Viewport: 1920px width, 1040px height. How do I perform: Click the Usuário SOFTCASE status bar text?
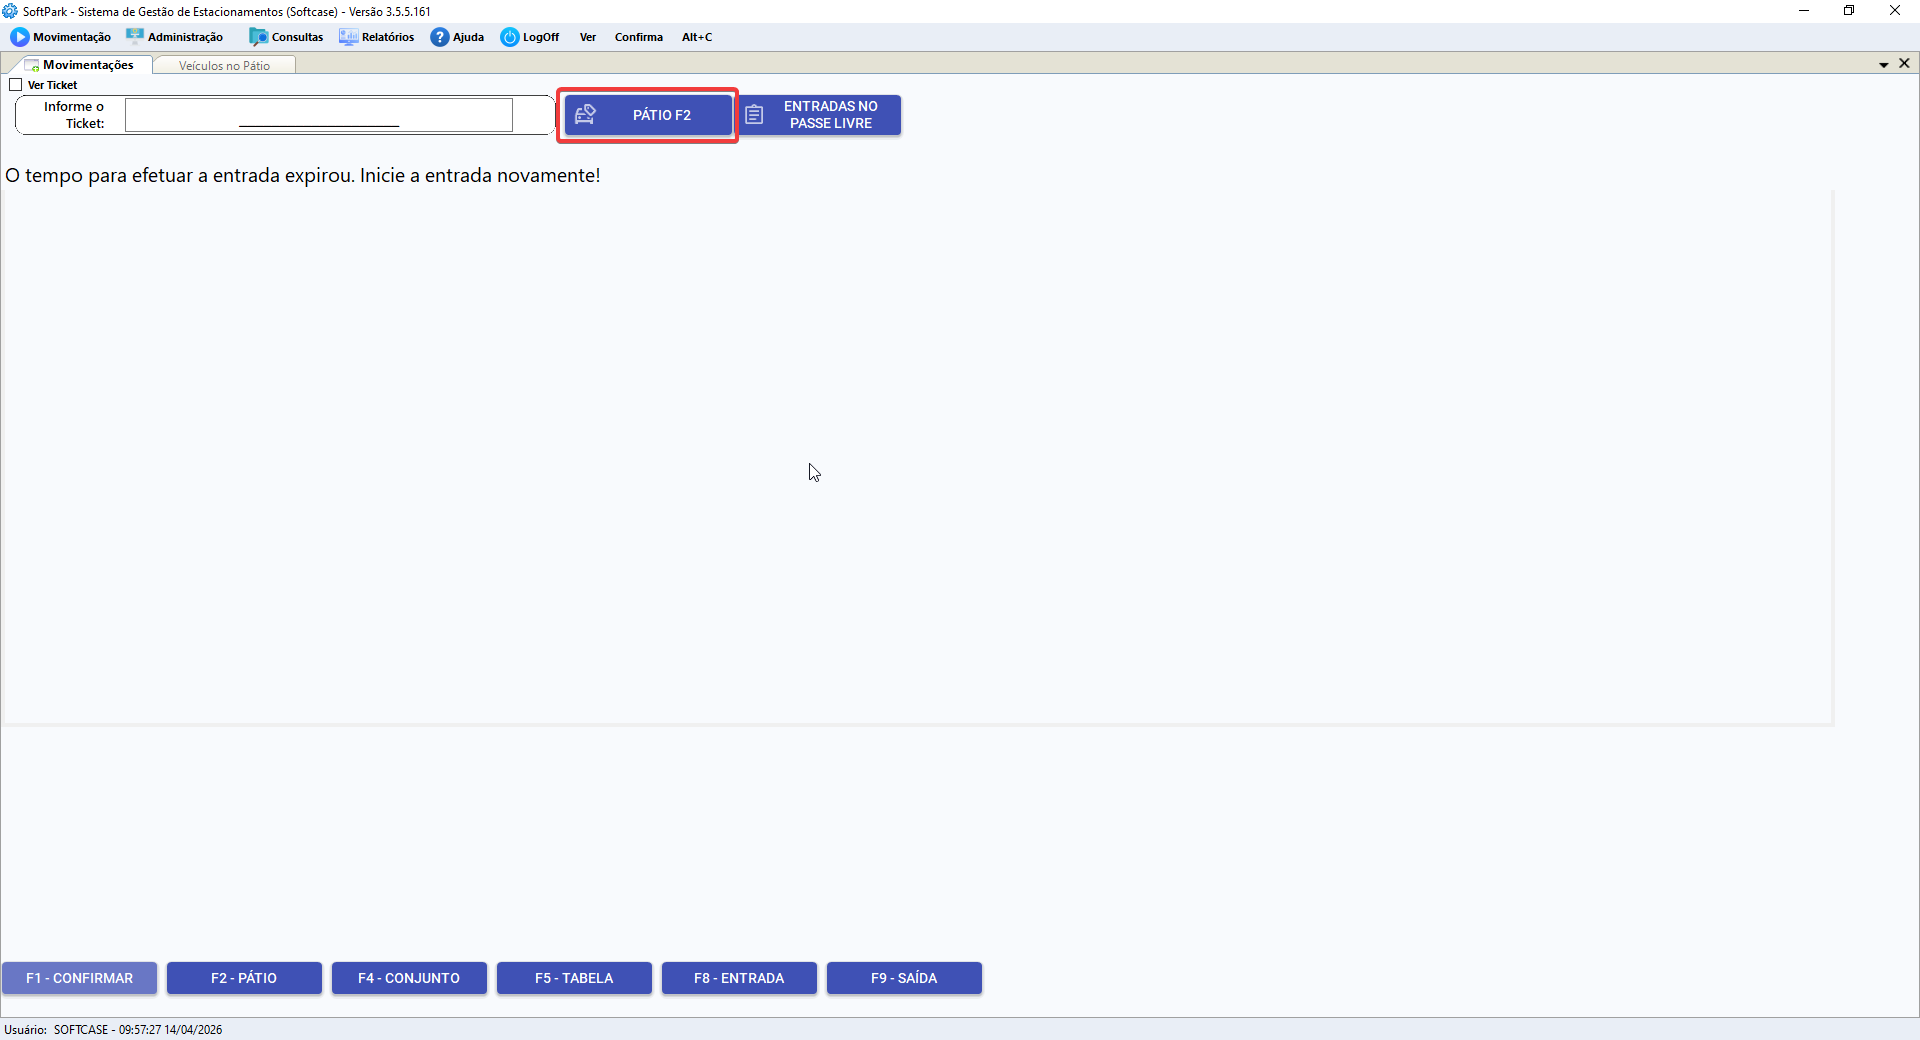click(113, 1030)
